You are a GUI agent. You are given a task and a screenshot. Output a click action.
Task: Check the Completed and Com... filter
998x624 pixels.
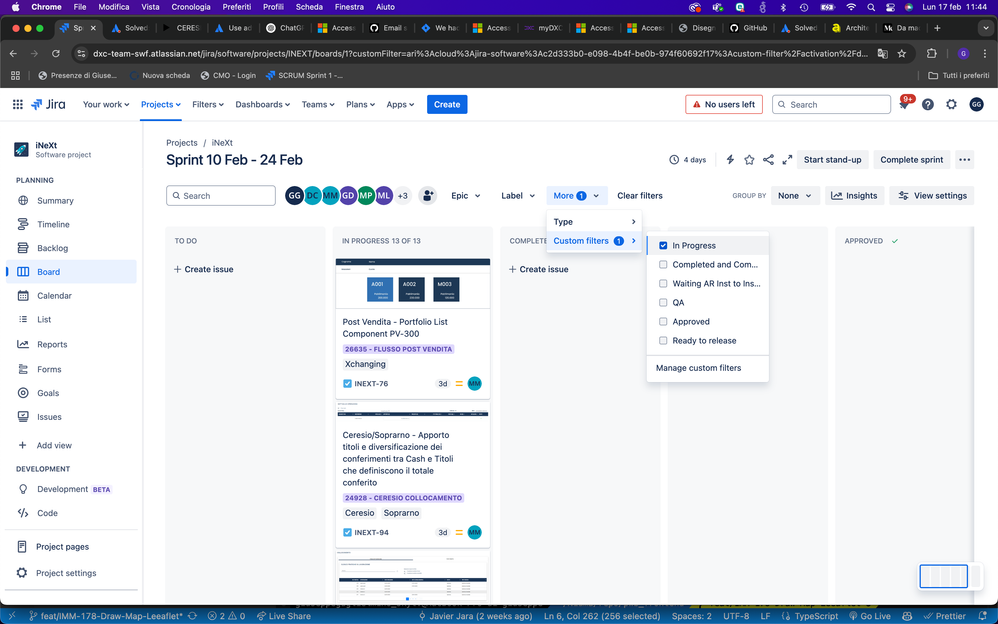click(x=663, y=264)
